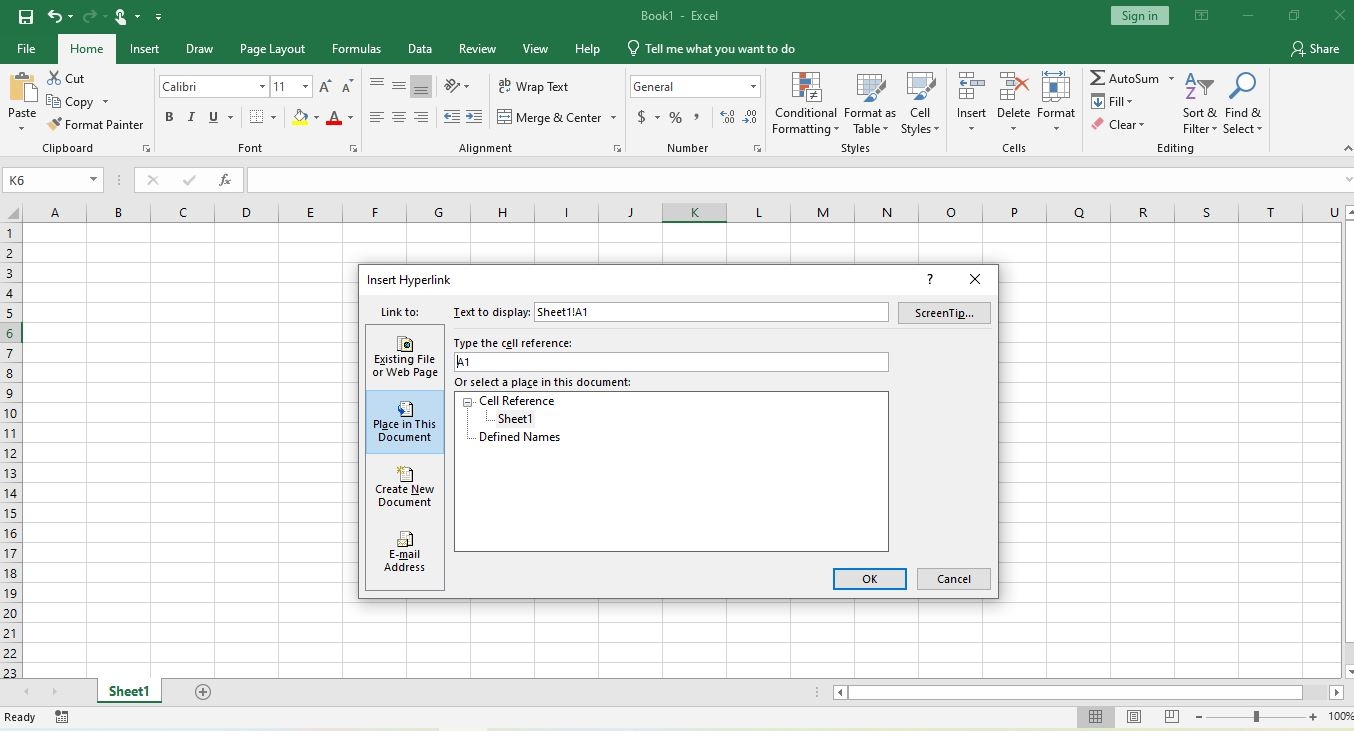This screenshot has width=1354, height=731.
Task: Switch to the Data tab
Action: (420, 48)
